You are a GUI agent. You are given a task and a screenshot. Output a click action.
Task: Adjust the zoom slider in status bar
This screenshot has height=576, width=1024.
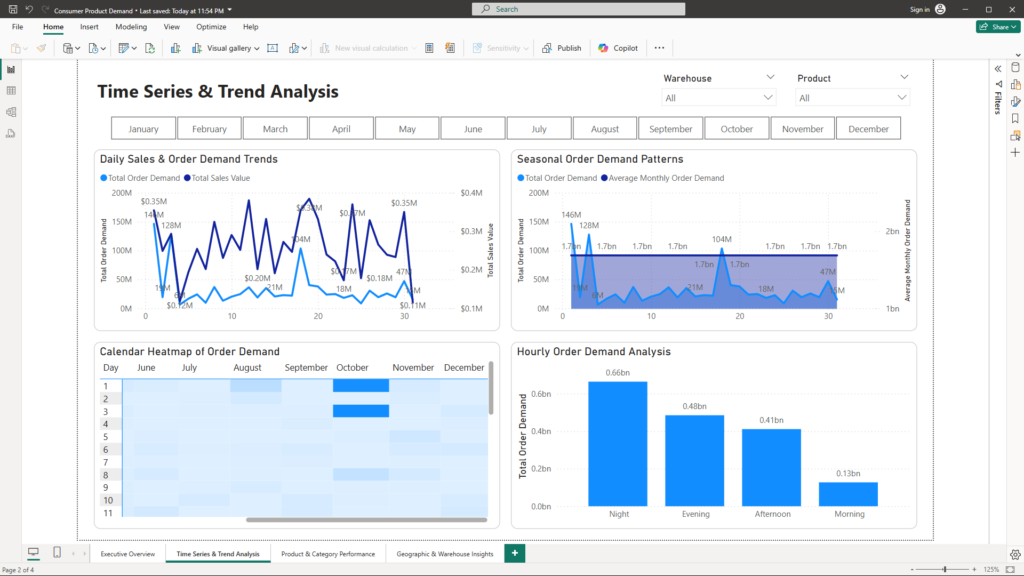(x=945, y=569)
